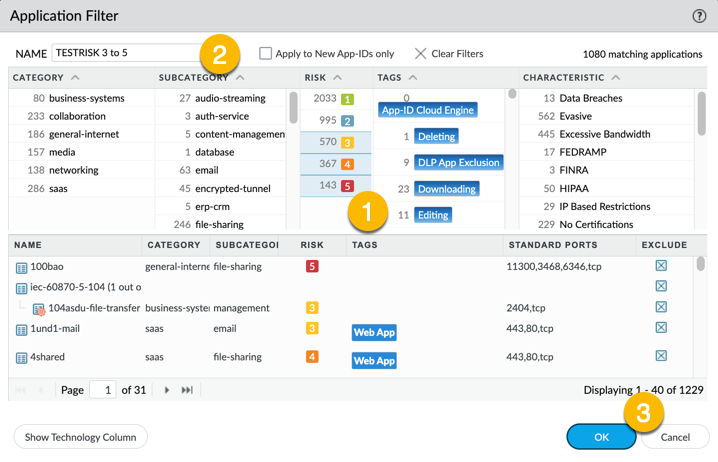Sort the RISK filter column arrow
The width and height of the screenshot is (718, 462).
(x=337, y=77)
